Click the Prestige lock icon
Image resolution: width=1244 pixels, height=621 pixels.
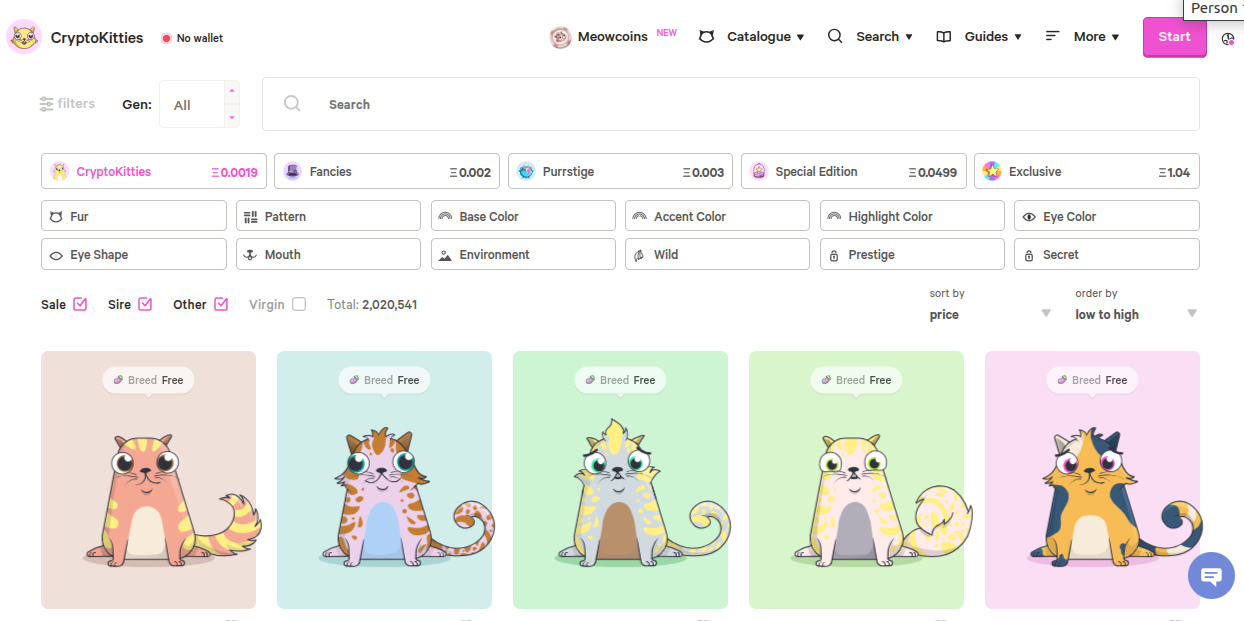click(834, 255)
